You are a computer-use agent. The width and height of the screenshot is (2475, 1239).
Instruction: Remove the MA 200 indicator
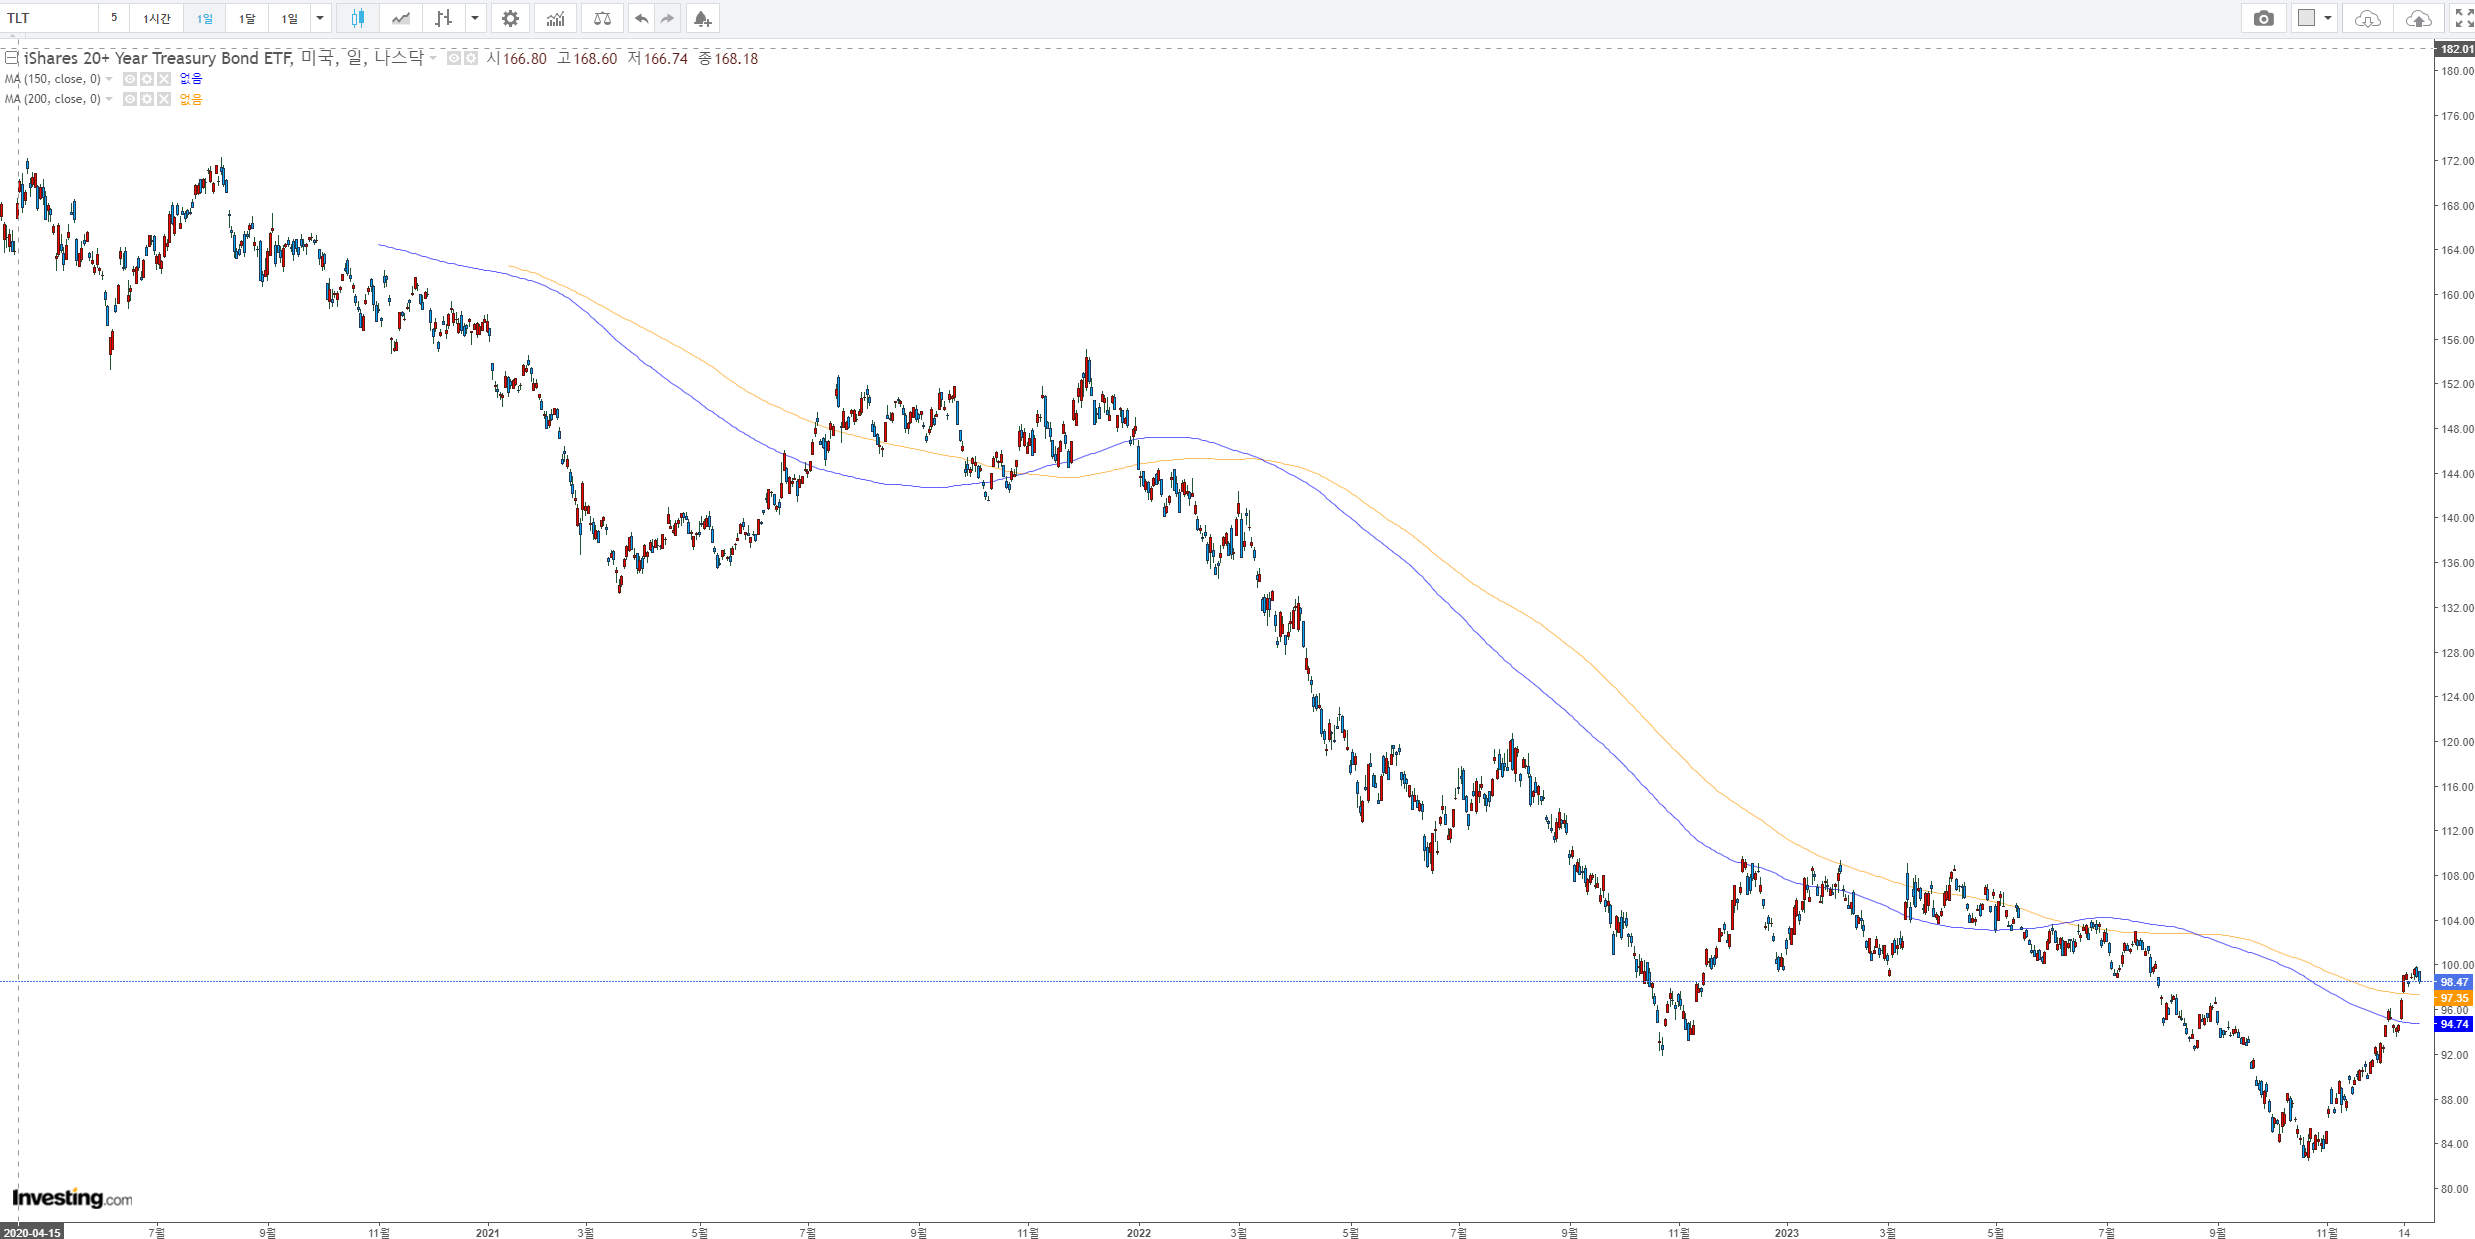[164, 99]
